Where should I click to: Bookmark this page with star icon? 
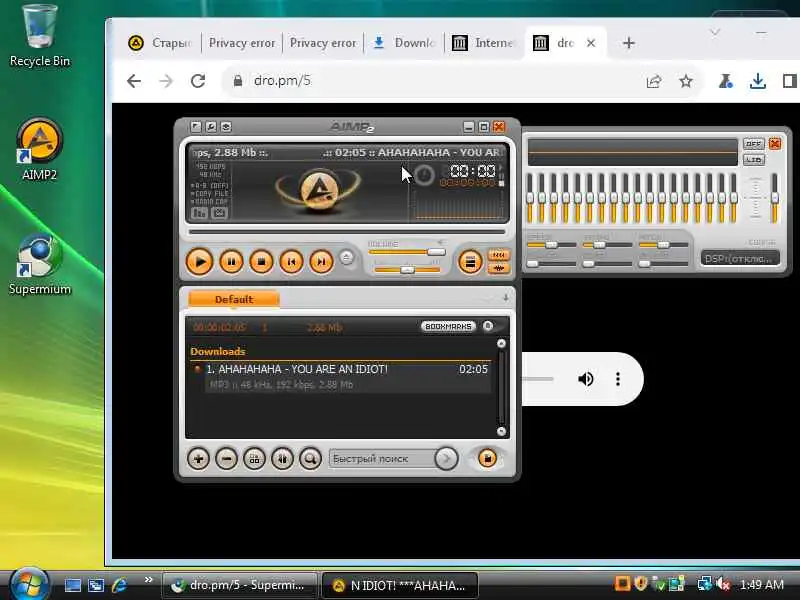(686, 81)
